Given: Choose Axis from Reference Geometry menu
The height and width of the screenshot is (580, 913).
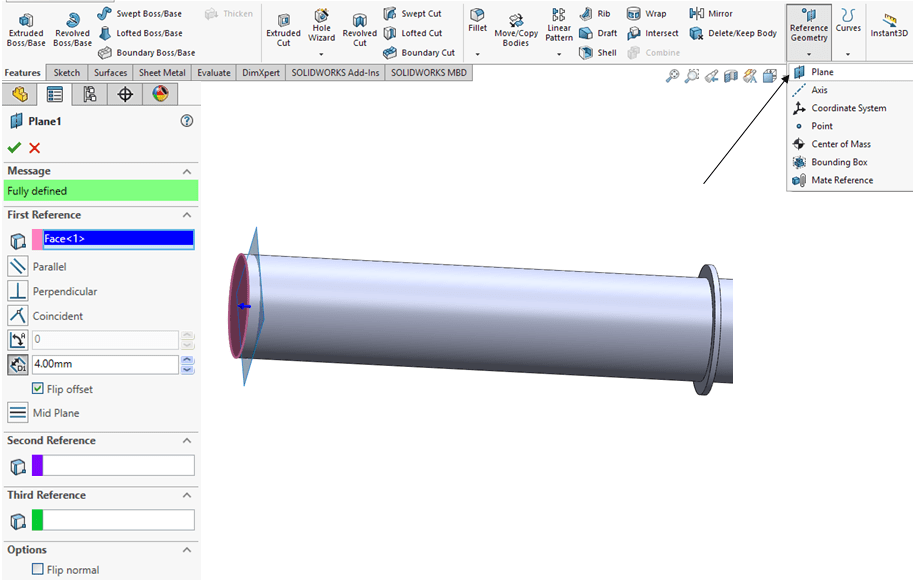Looking at the screenshot, I should (819, 90).
